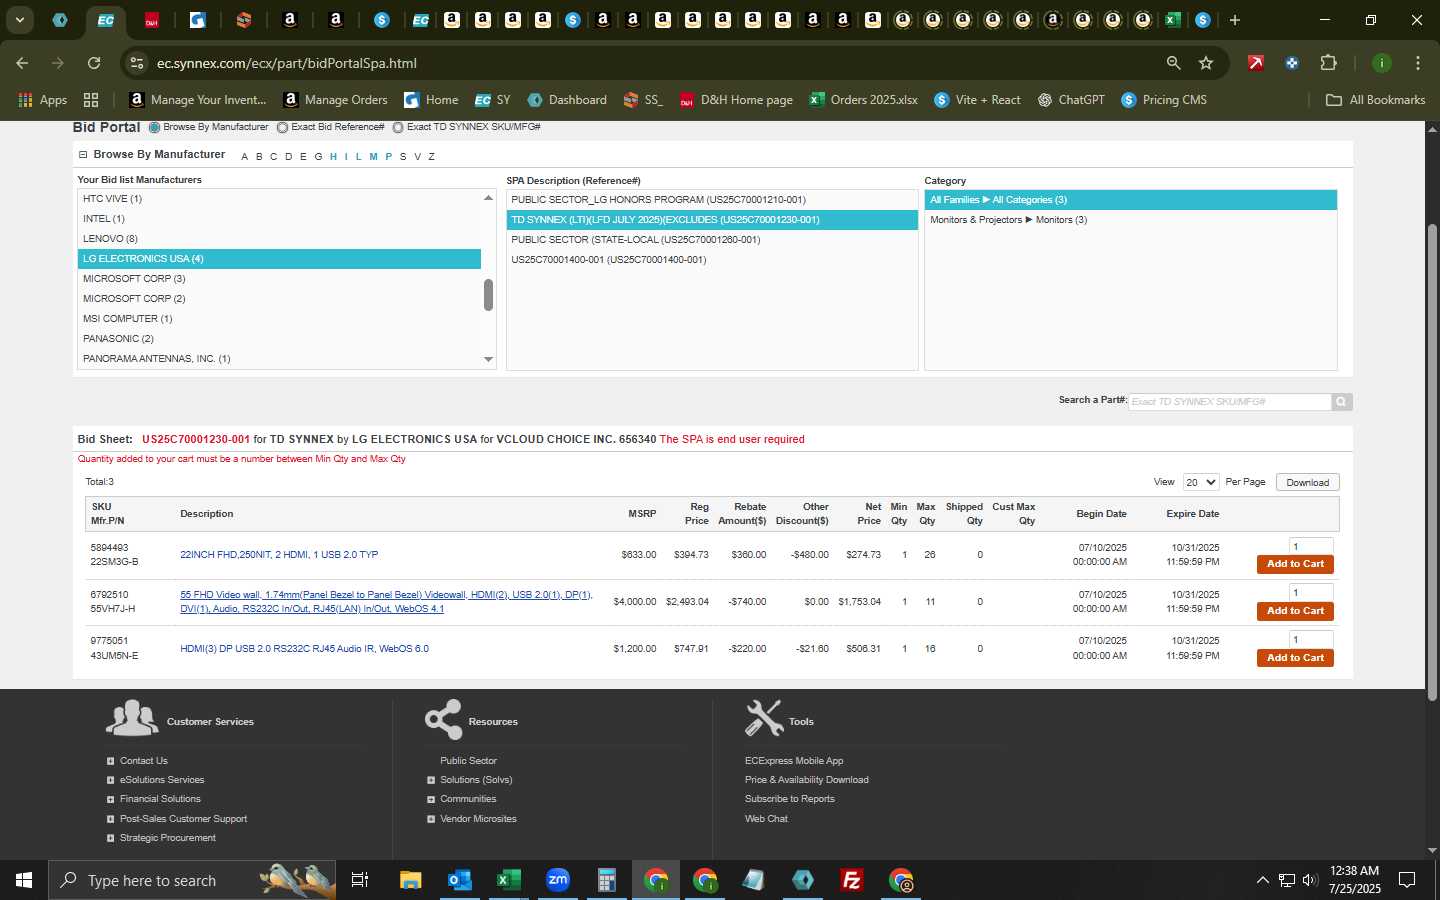Viewport: 1440px width, 900px height.
Task: Bookmark this page with the star icon
Action: 1206,63
